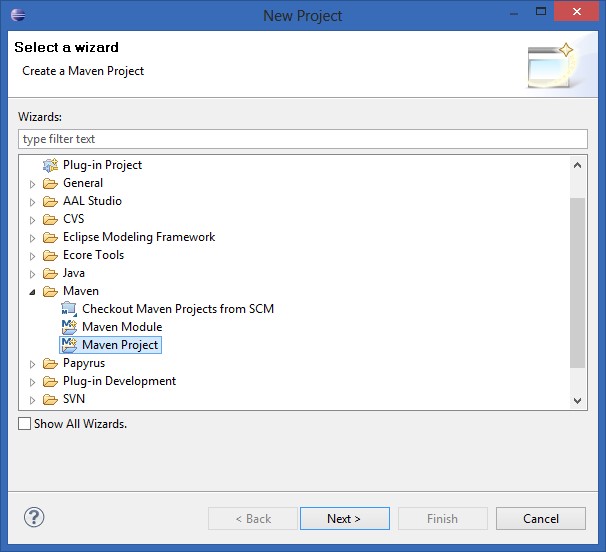Collapse the Maven category

coord(32,292)
